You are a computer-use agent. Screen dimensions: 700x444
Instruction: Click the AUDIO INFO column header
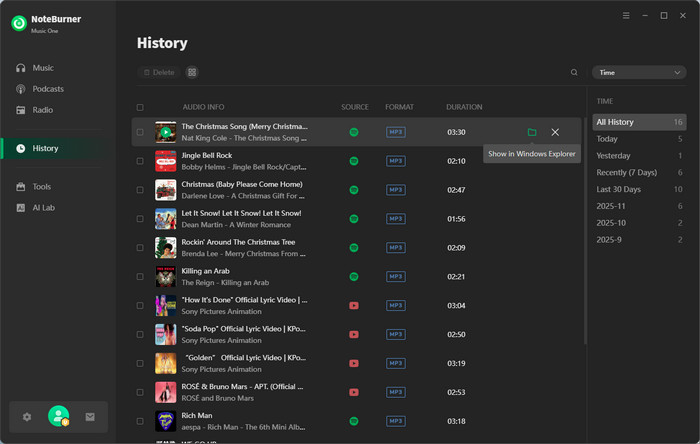pos(203,107)
